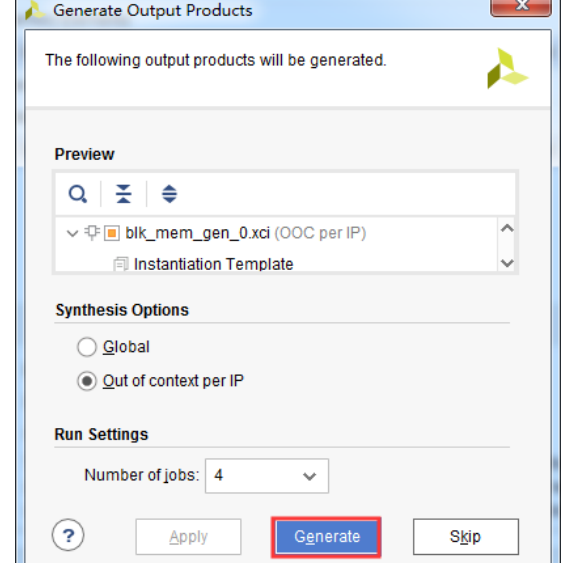572x570 pixels.
Task: Select blk_mem_gen_0.xci in the Preview tree
Action: pos(197,233)
